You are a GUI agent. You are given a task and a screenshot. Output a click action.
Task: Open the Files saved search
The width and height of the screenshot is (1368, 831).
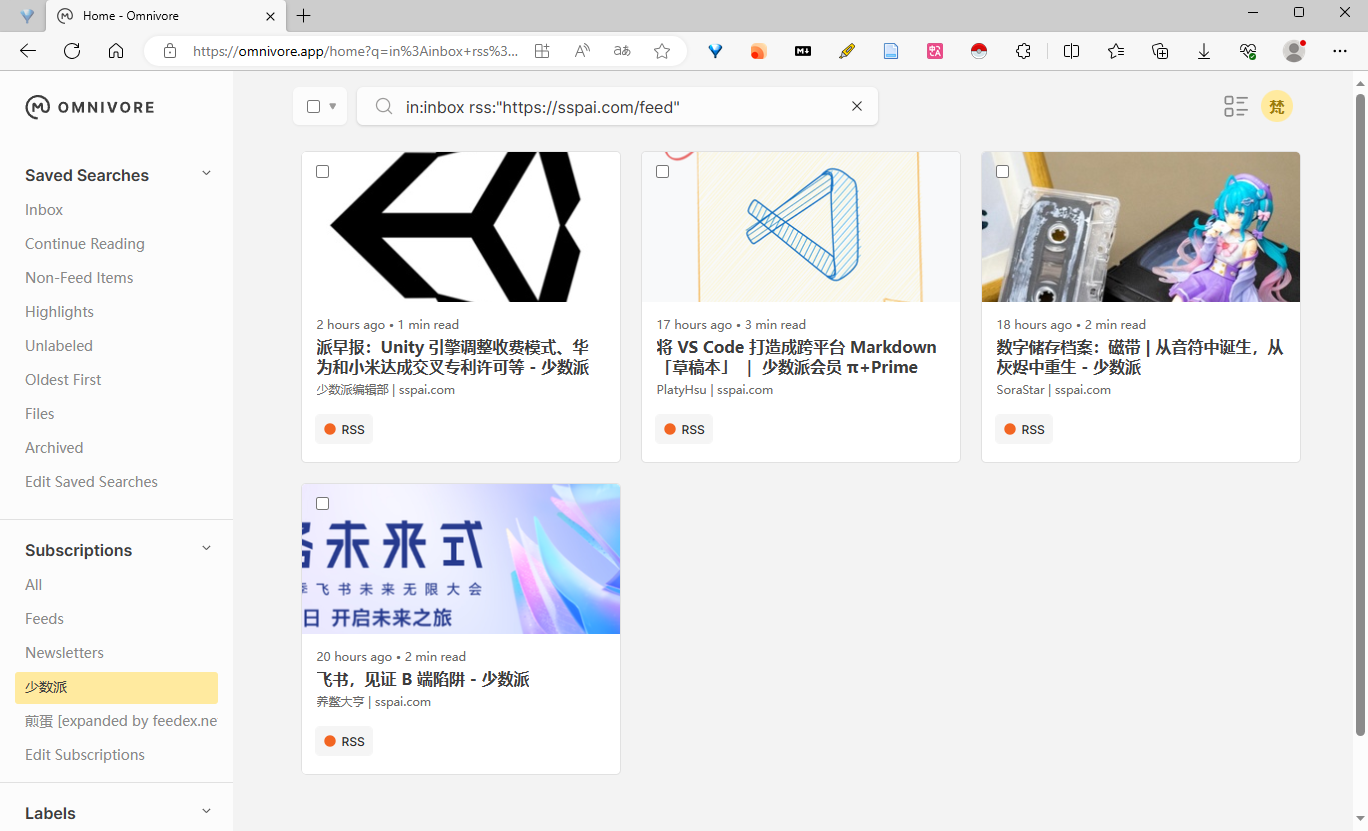[40, 414]
